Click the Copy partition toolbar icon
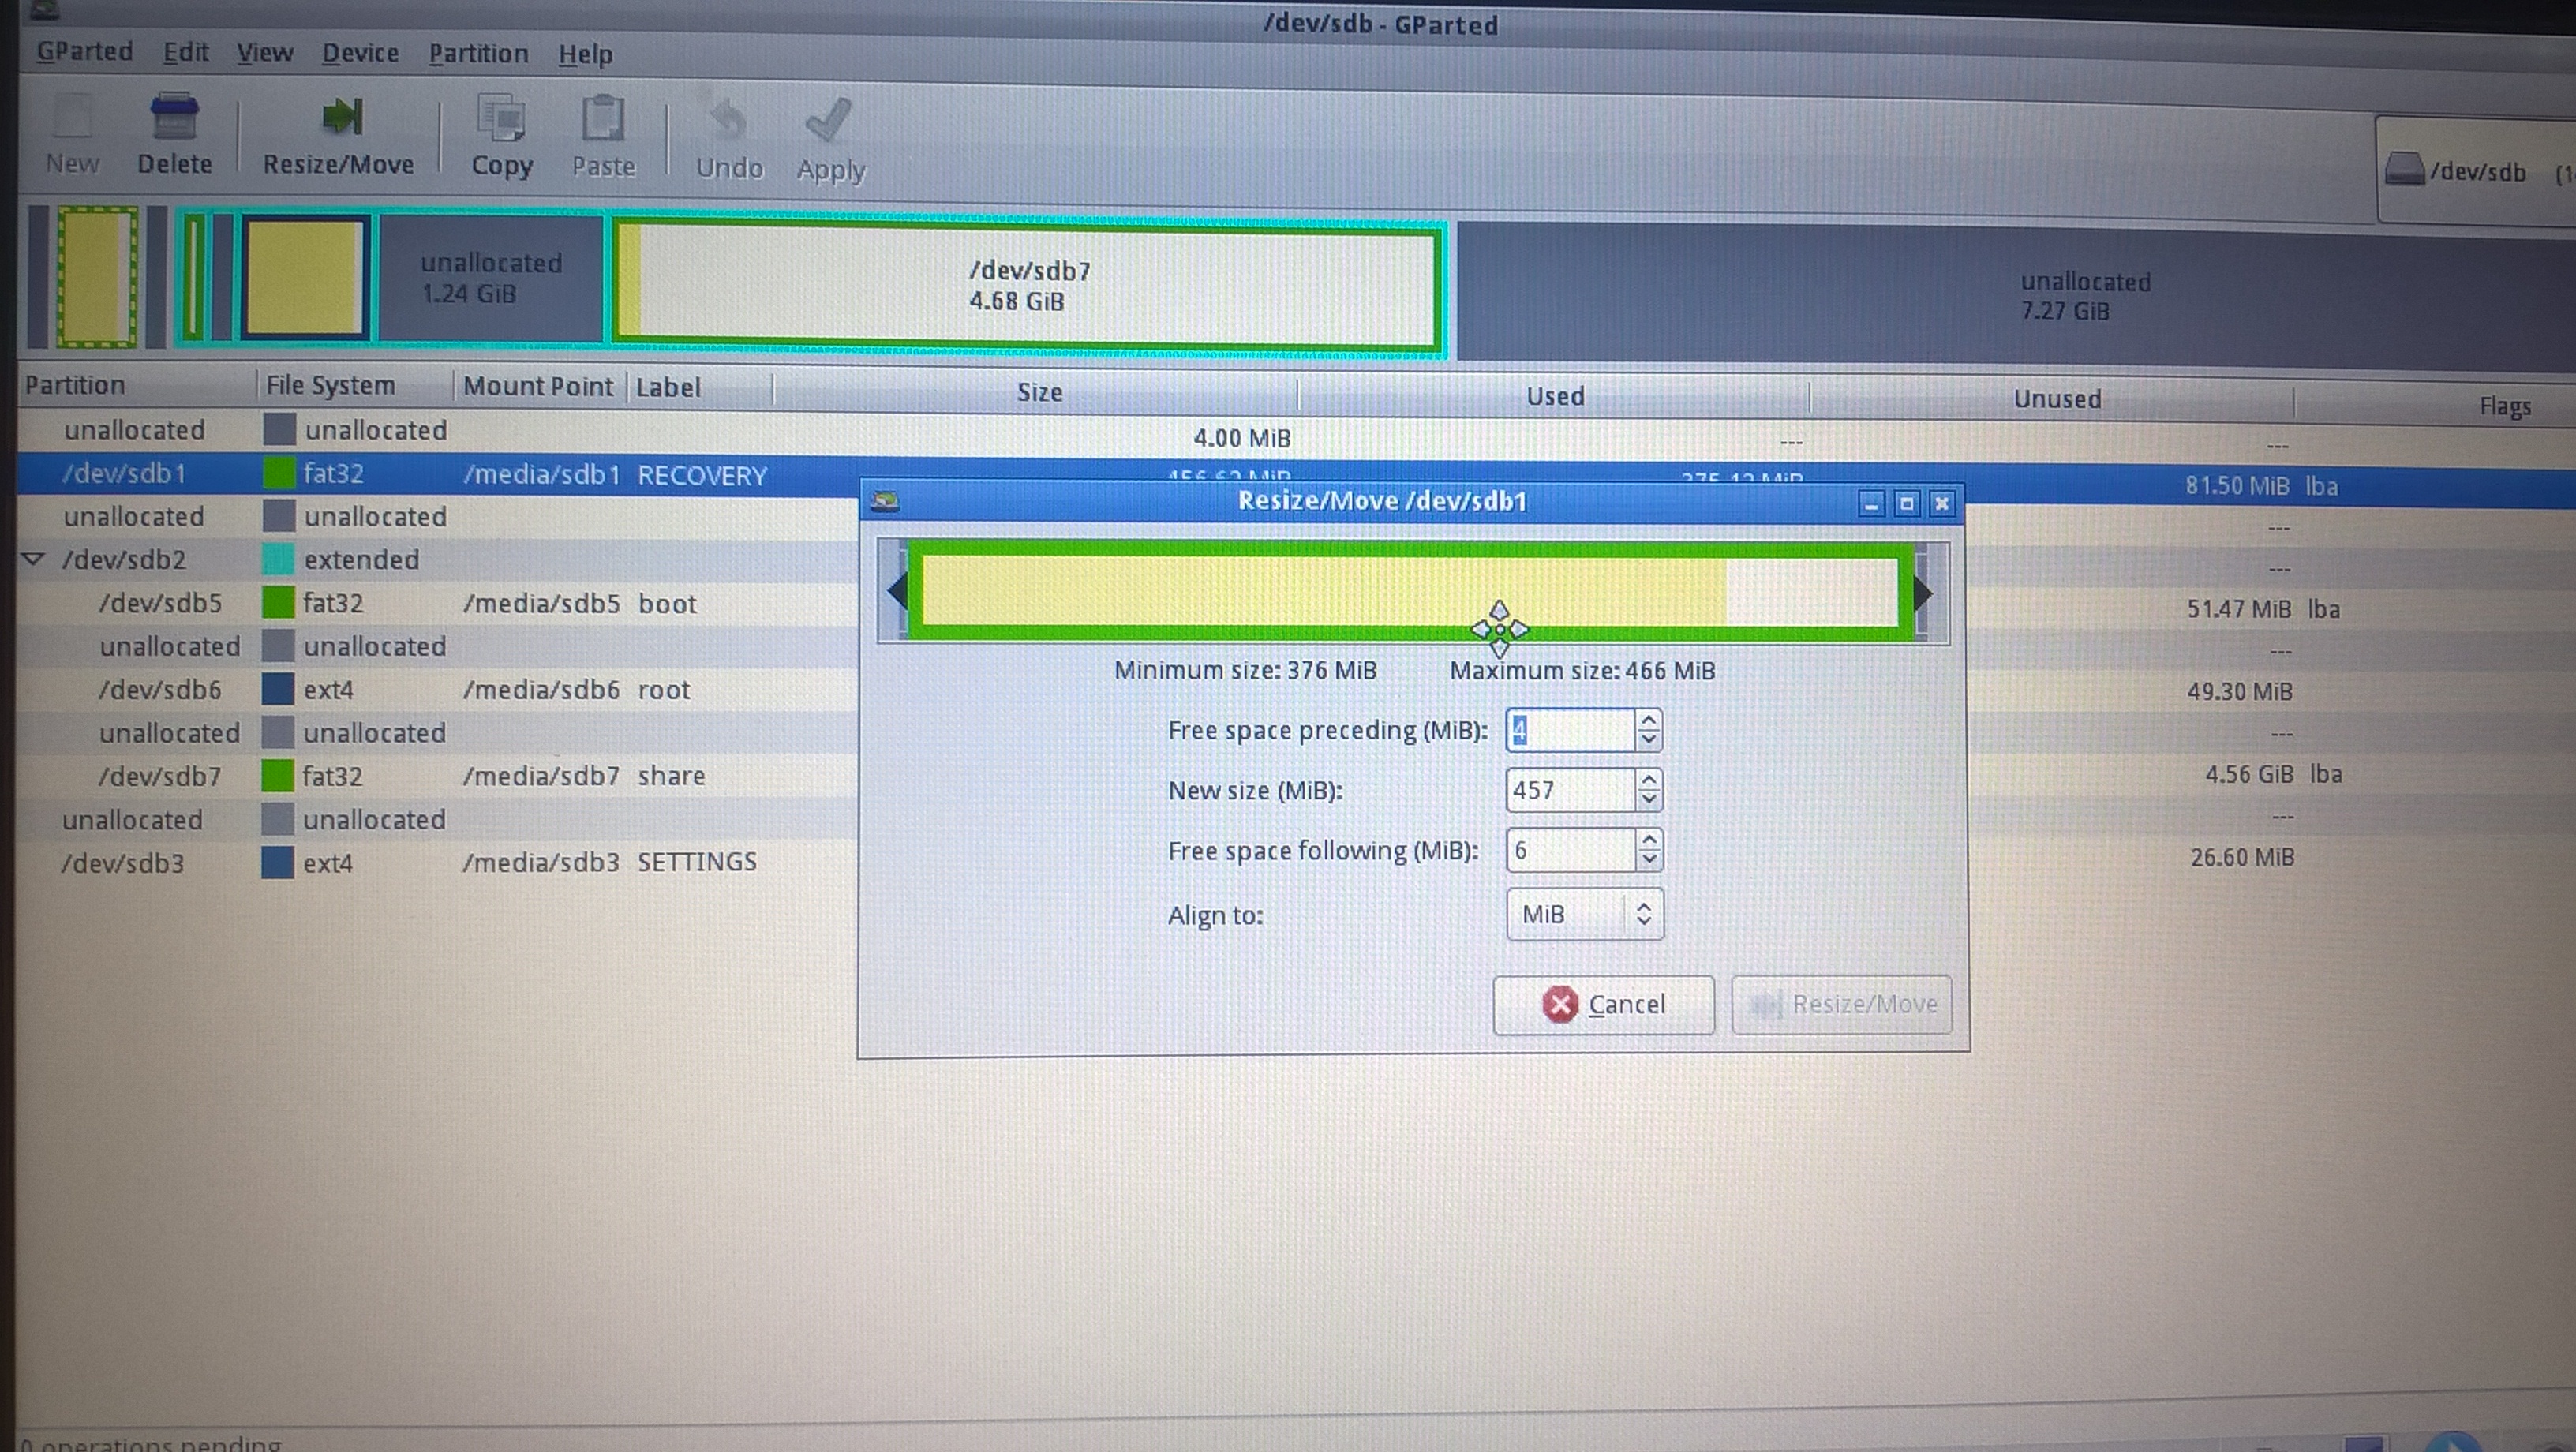 [x=501, y=120]
